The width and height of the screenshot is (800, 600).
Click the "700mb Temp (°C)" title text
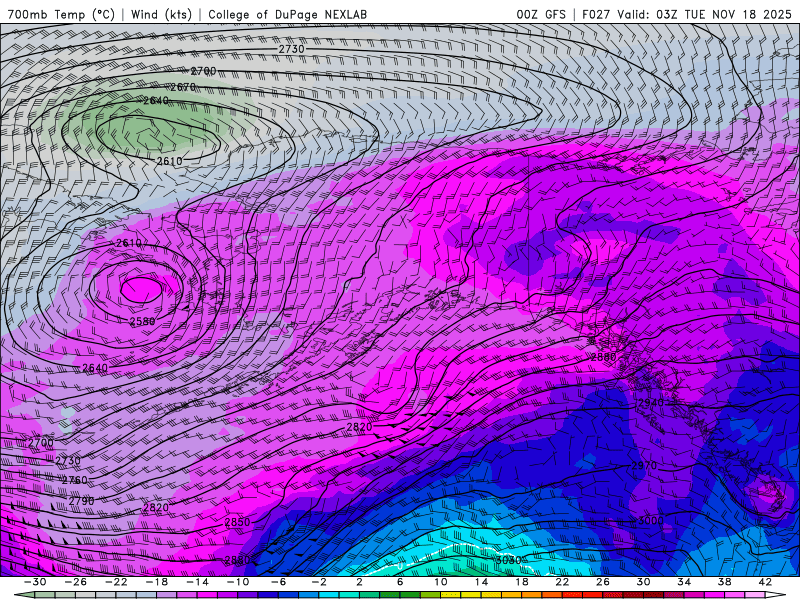[61, 14]
